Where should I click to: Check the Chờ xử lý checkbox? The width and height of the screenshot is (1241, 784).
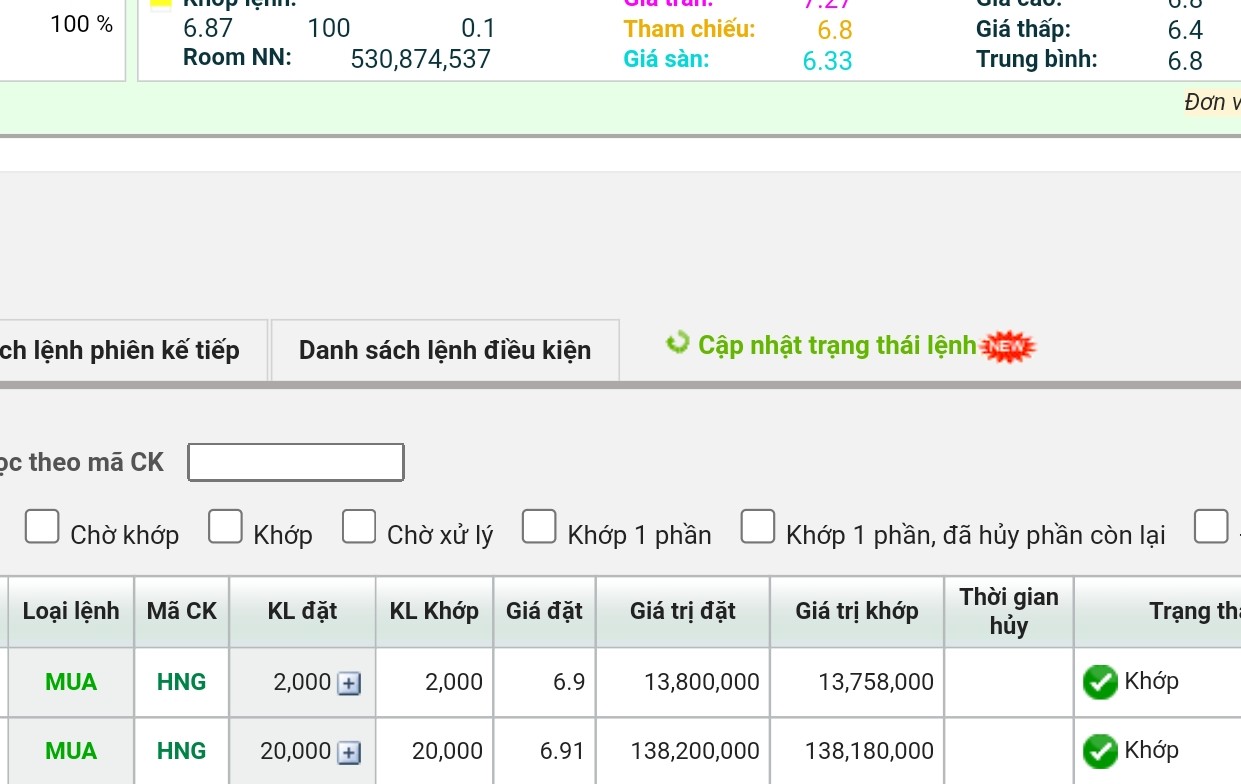[x=359, y=526]
